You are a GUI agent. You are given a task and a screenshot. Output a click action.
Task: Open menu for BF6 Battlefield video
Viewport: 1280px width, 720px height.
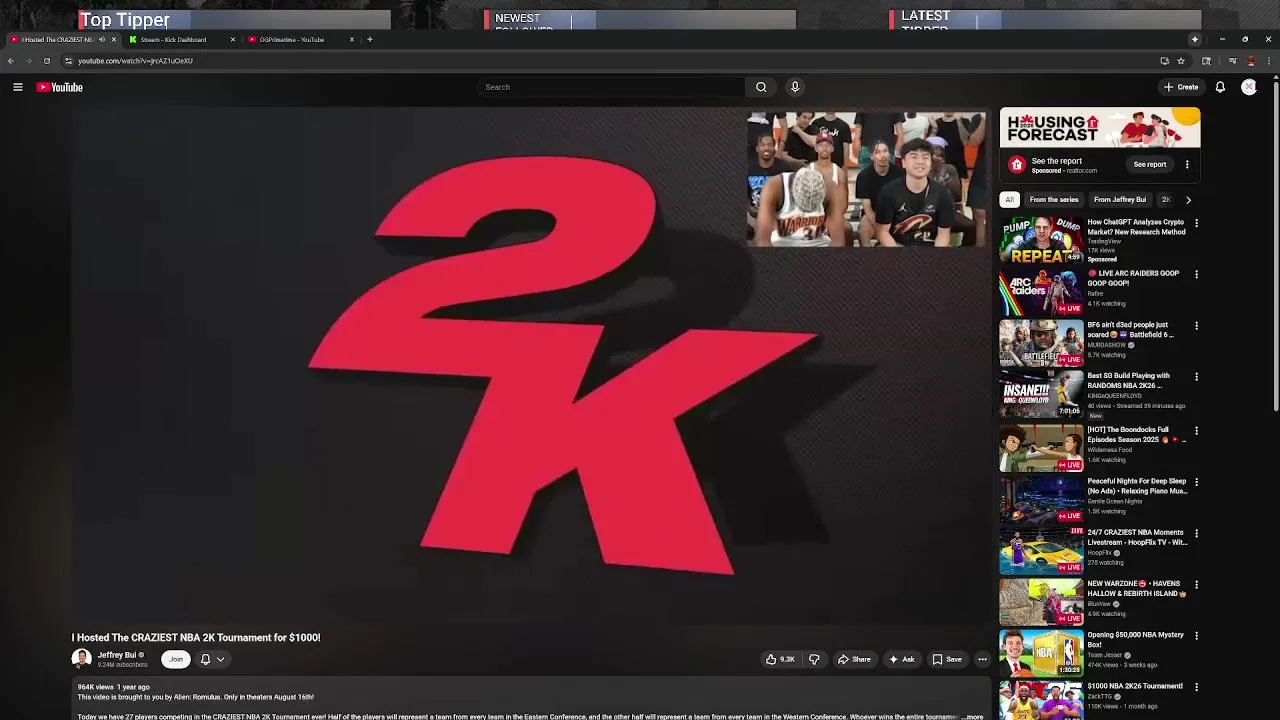(x=1196, y=326)
